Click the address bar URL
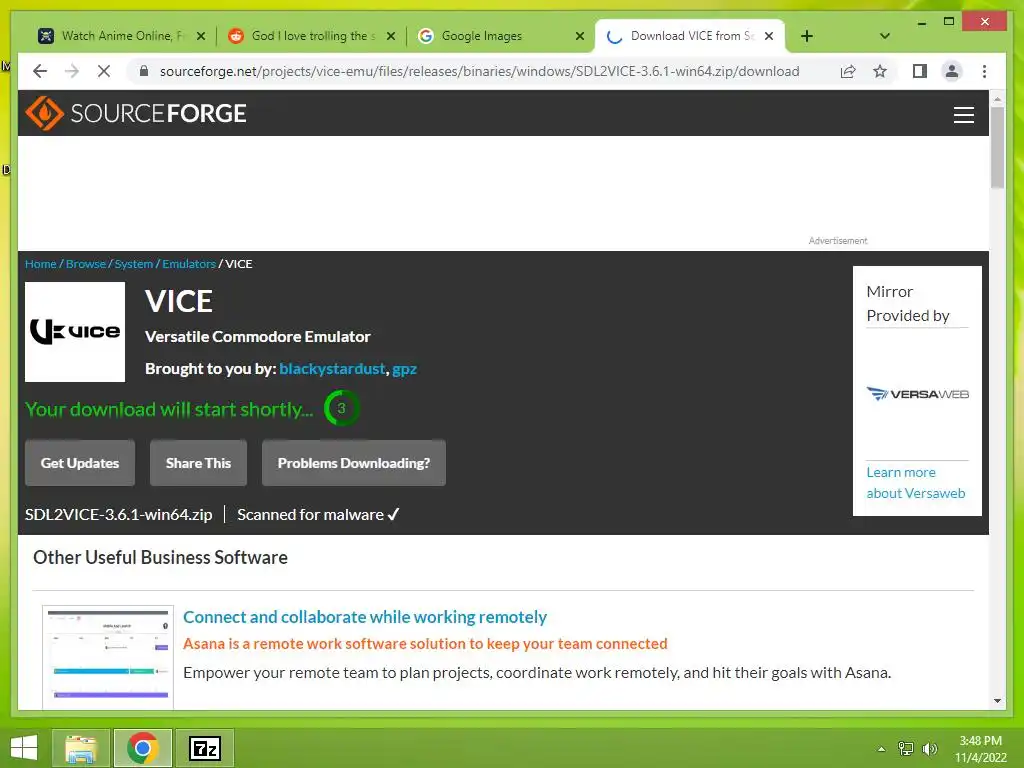The image size is (1024, 768). [x=479, y=71]
